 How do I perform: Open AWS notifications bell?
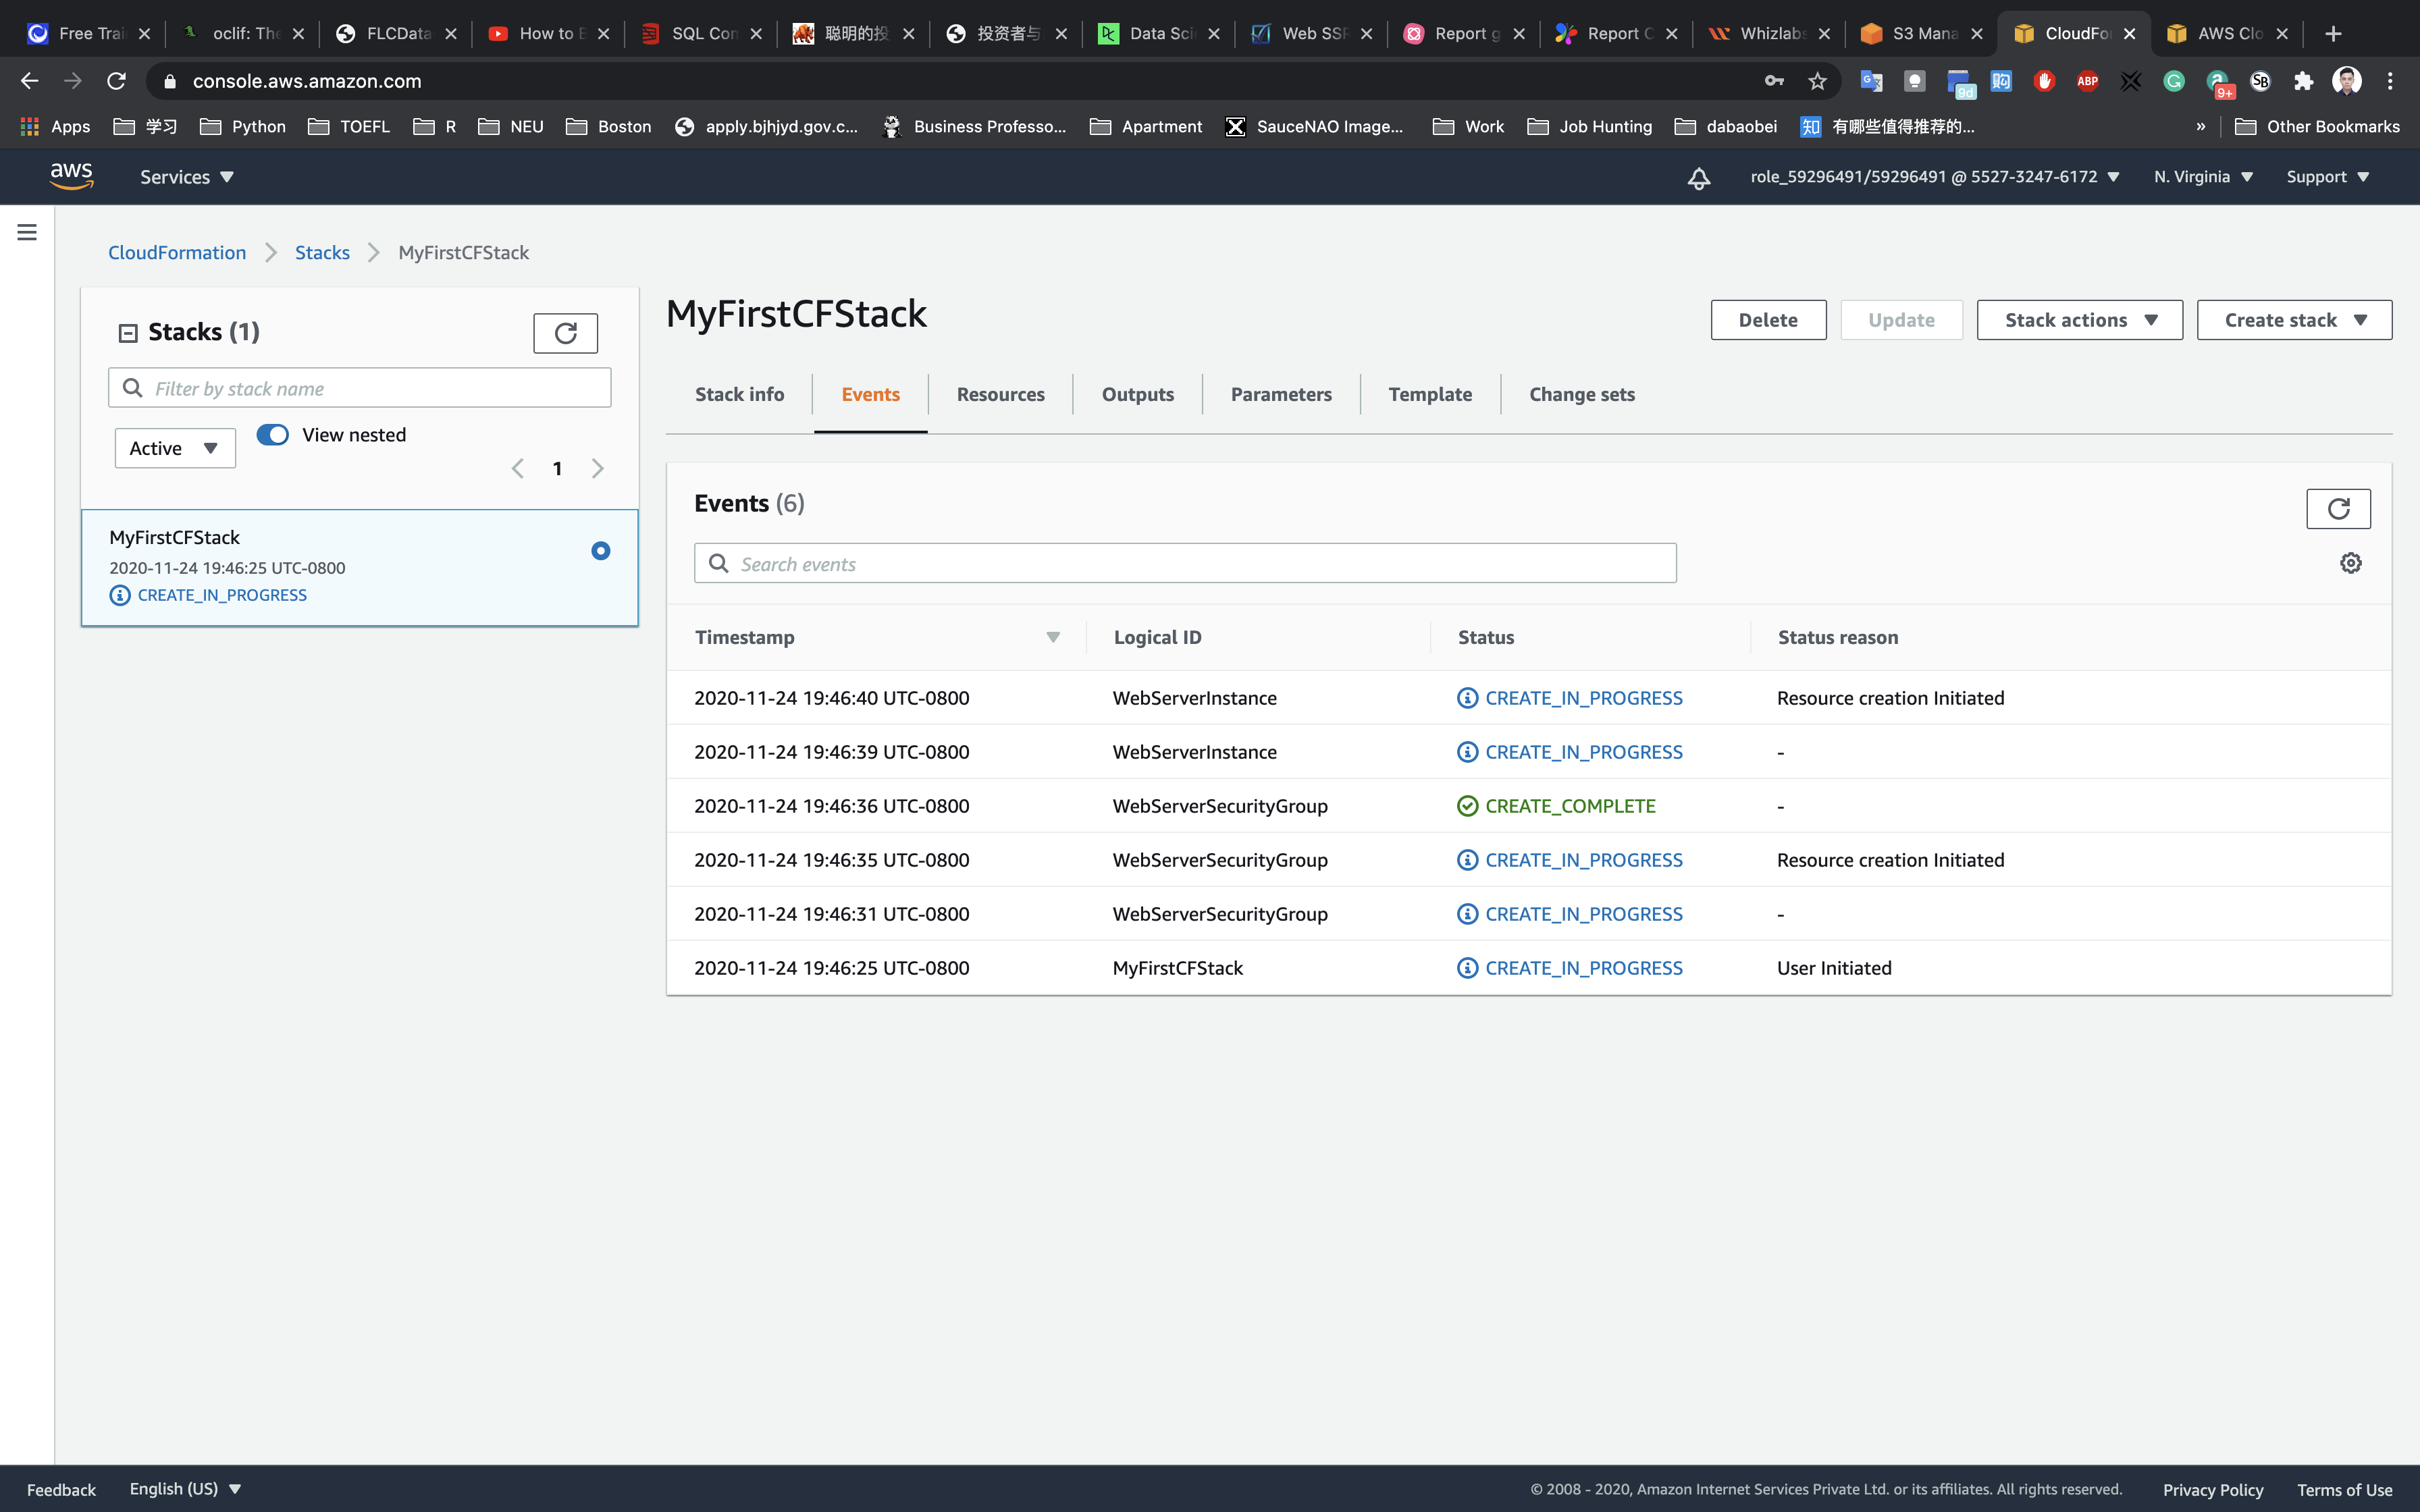tap(1698, 178)
